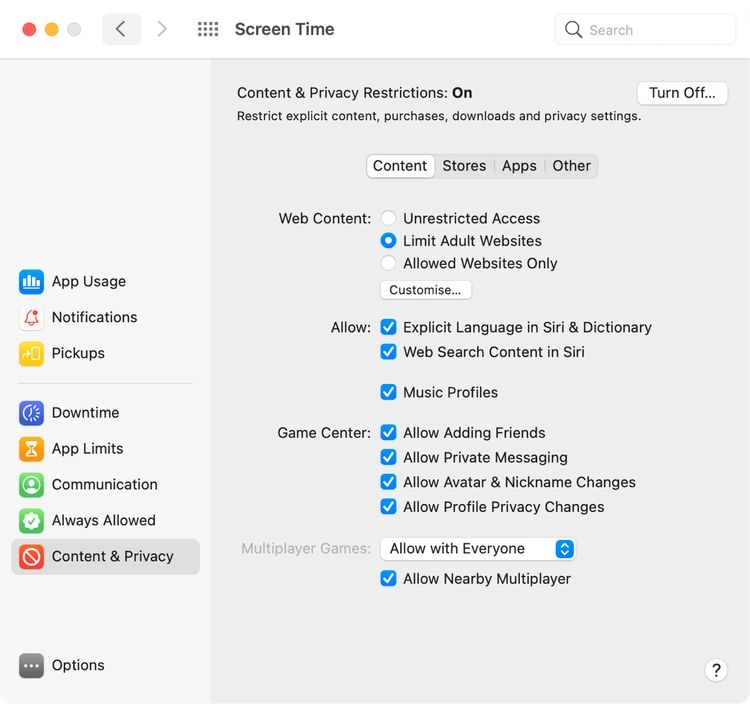Go forward with the right chevron
This screenshot has width=750, height=704.
click(162, 29)
